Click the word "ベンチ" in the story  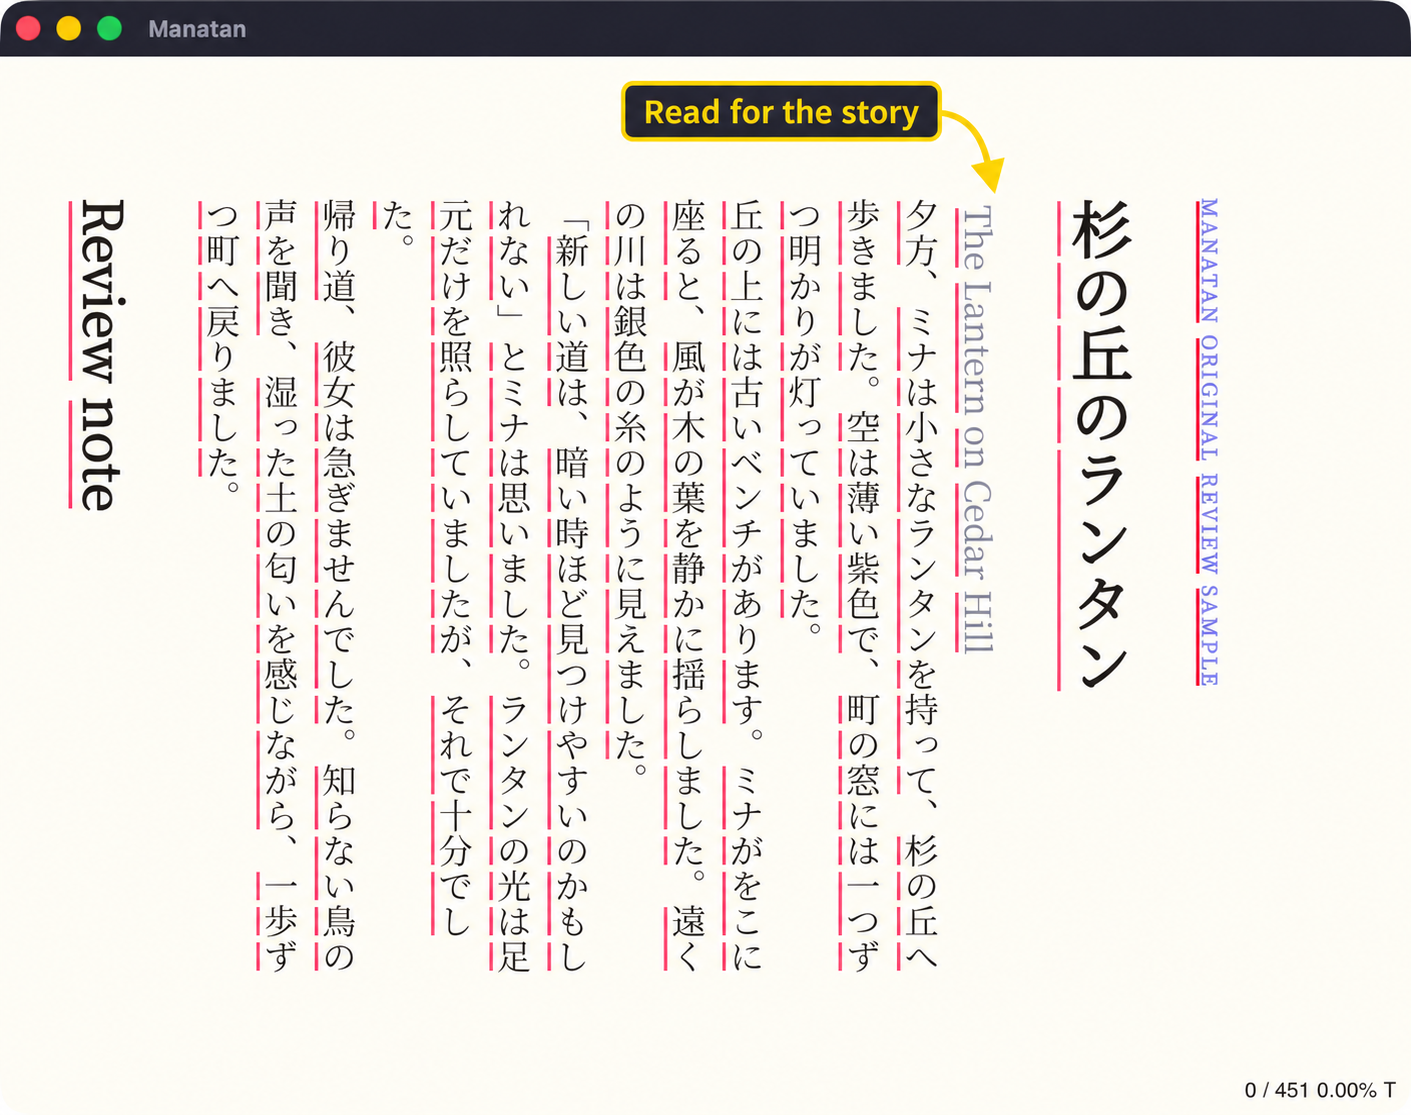[x=746, y=496]
